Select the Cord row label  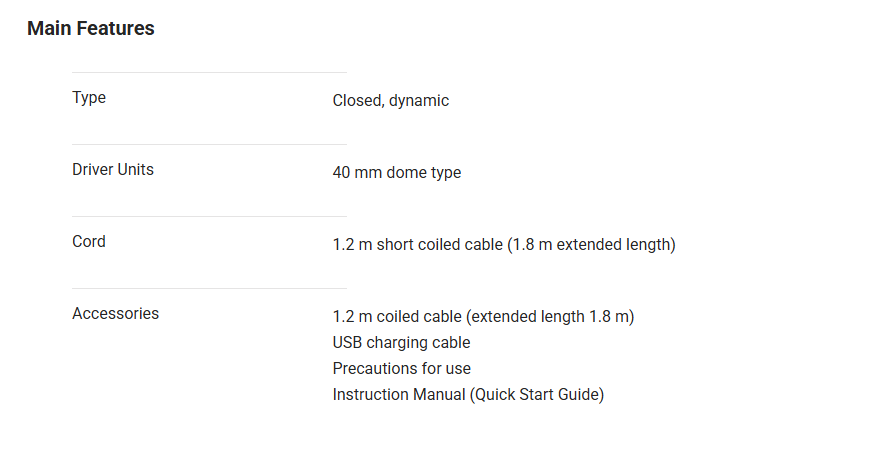(89, 242)
